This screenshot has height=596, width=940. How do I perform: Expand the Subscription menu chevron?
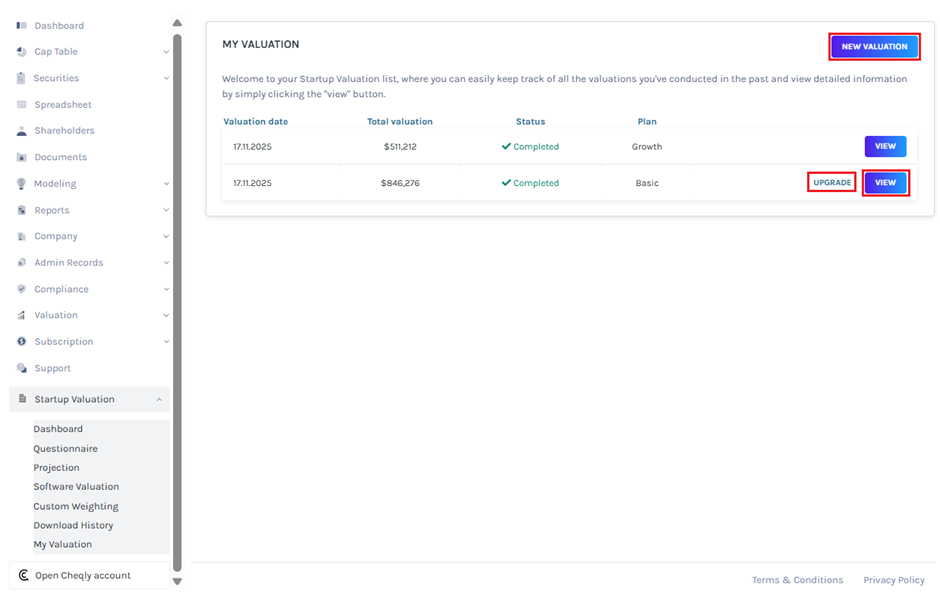point(166,342)
